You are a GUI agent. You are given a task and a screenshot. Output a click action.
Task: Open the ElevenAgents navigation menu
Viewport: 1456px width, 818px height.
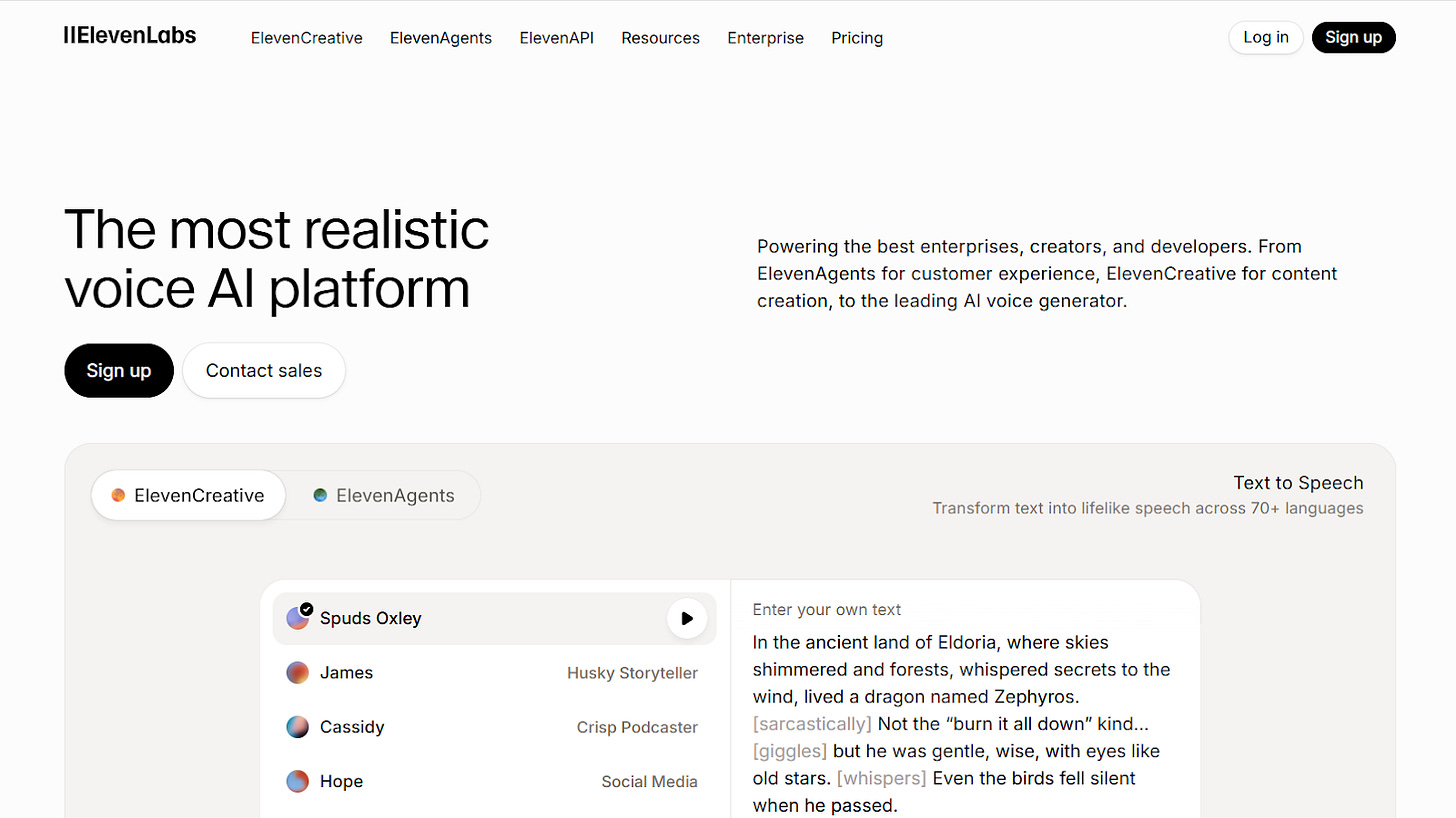(441, 38)
